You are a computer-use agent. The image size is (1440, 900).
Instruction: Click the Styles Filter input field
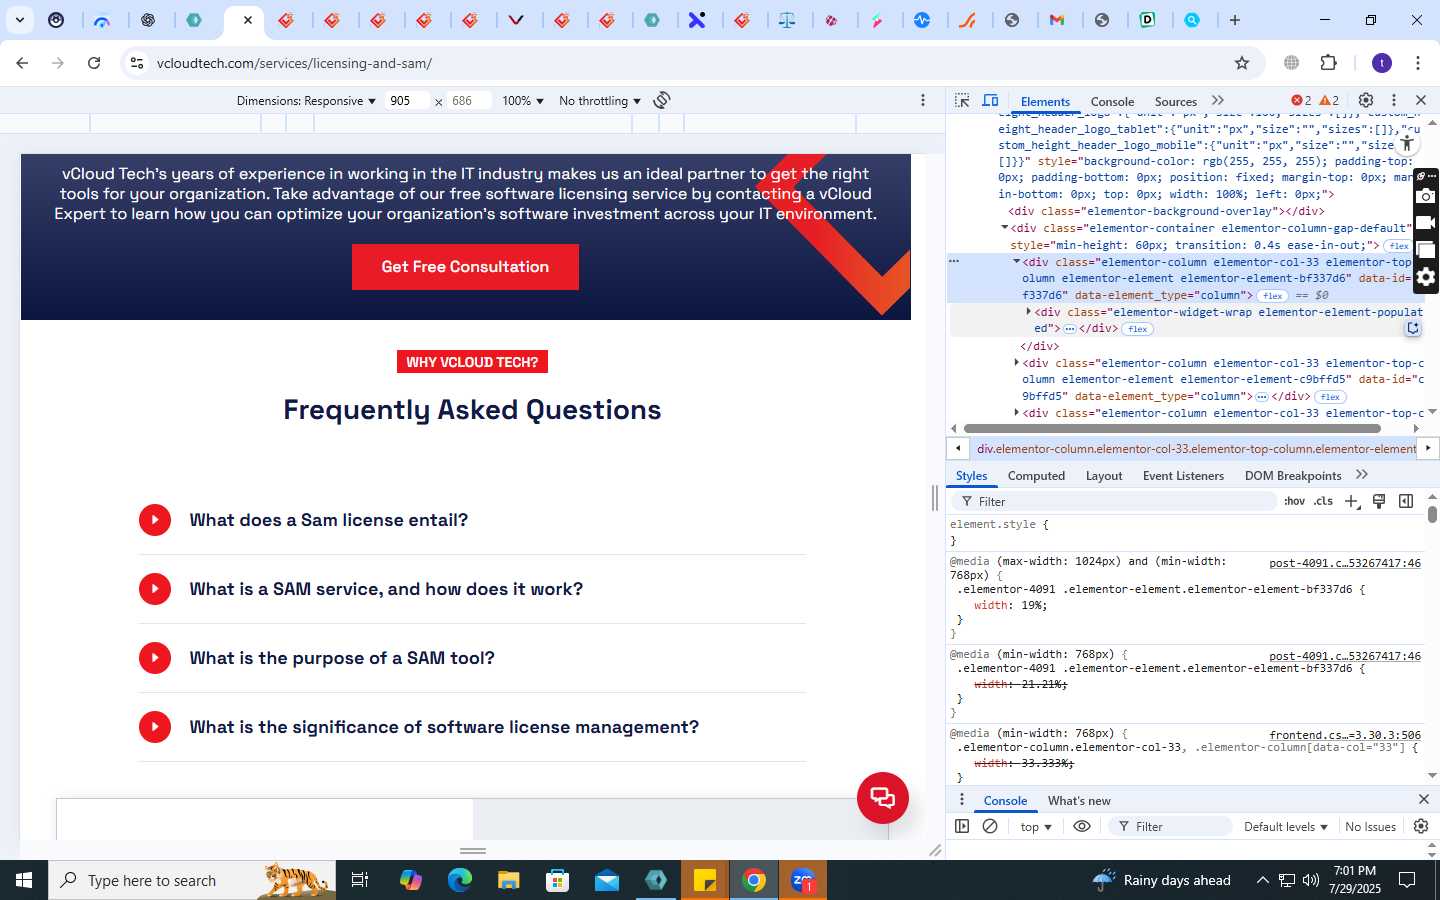[1115, 501]
